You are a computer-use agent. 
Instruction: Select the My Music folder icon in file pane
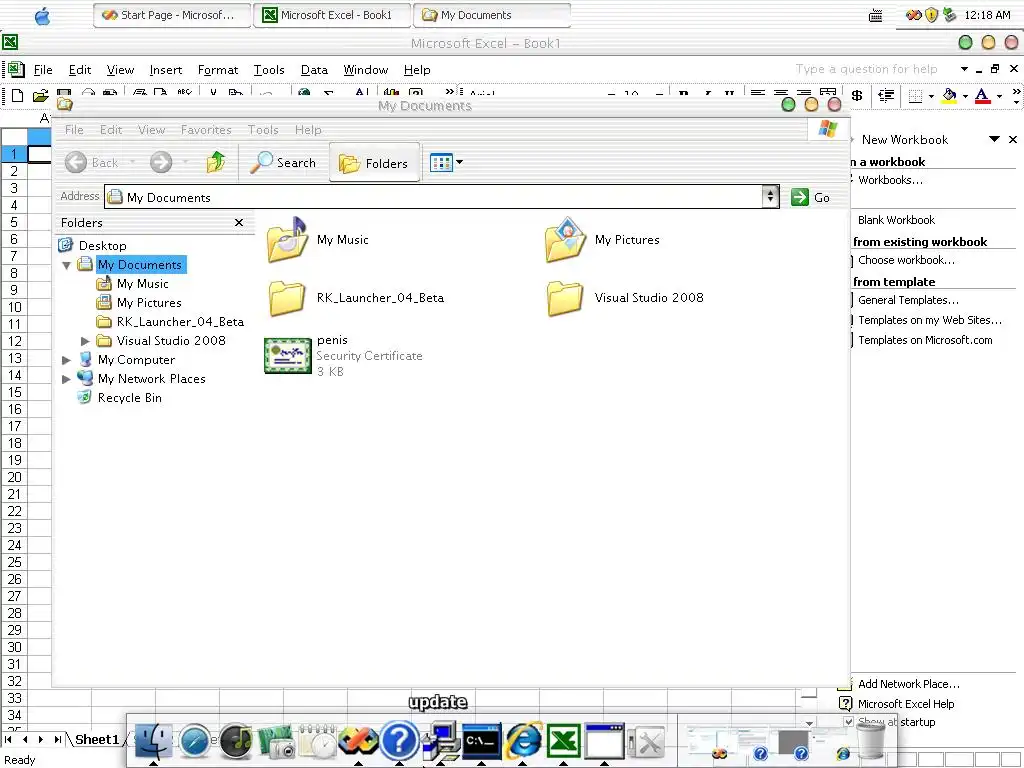coord(287,240)
